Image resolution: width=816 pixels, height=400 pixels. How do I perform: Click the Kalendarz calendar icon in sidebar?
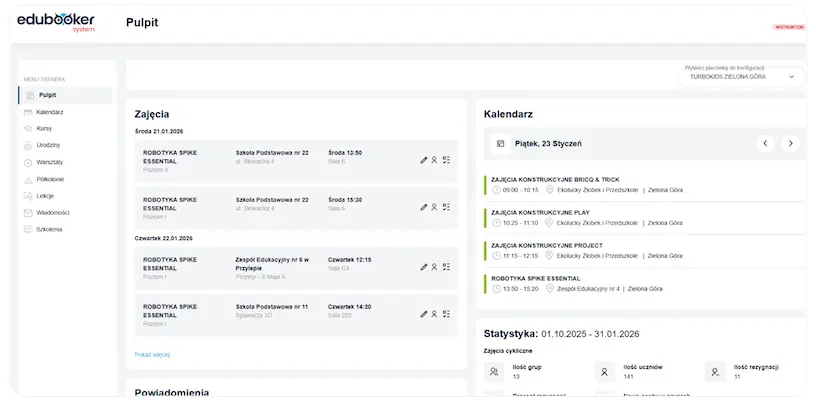[28, 112]
